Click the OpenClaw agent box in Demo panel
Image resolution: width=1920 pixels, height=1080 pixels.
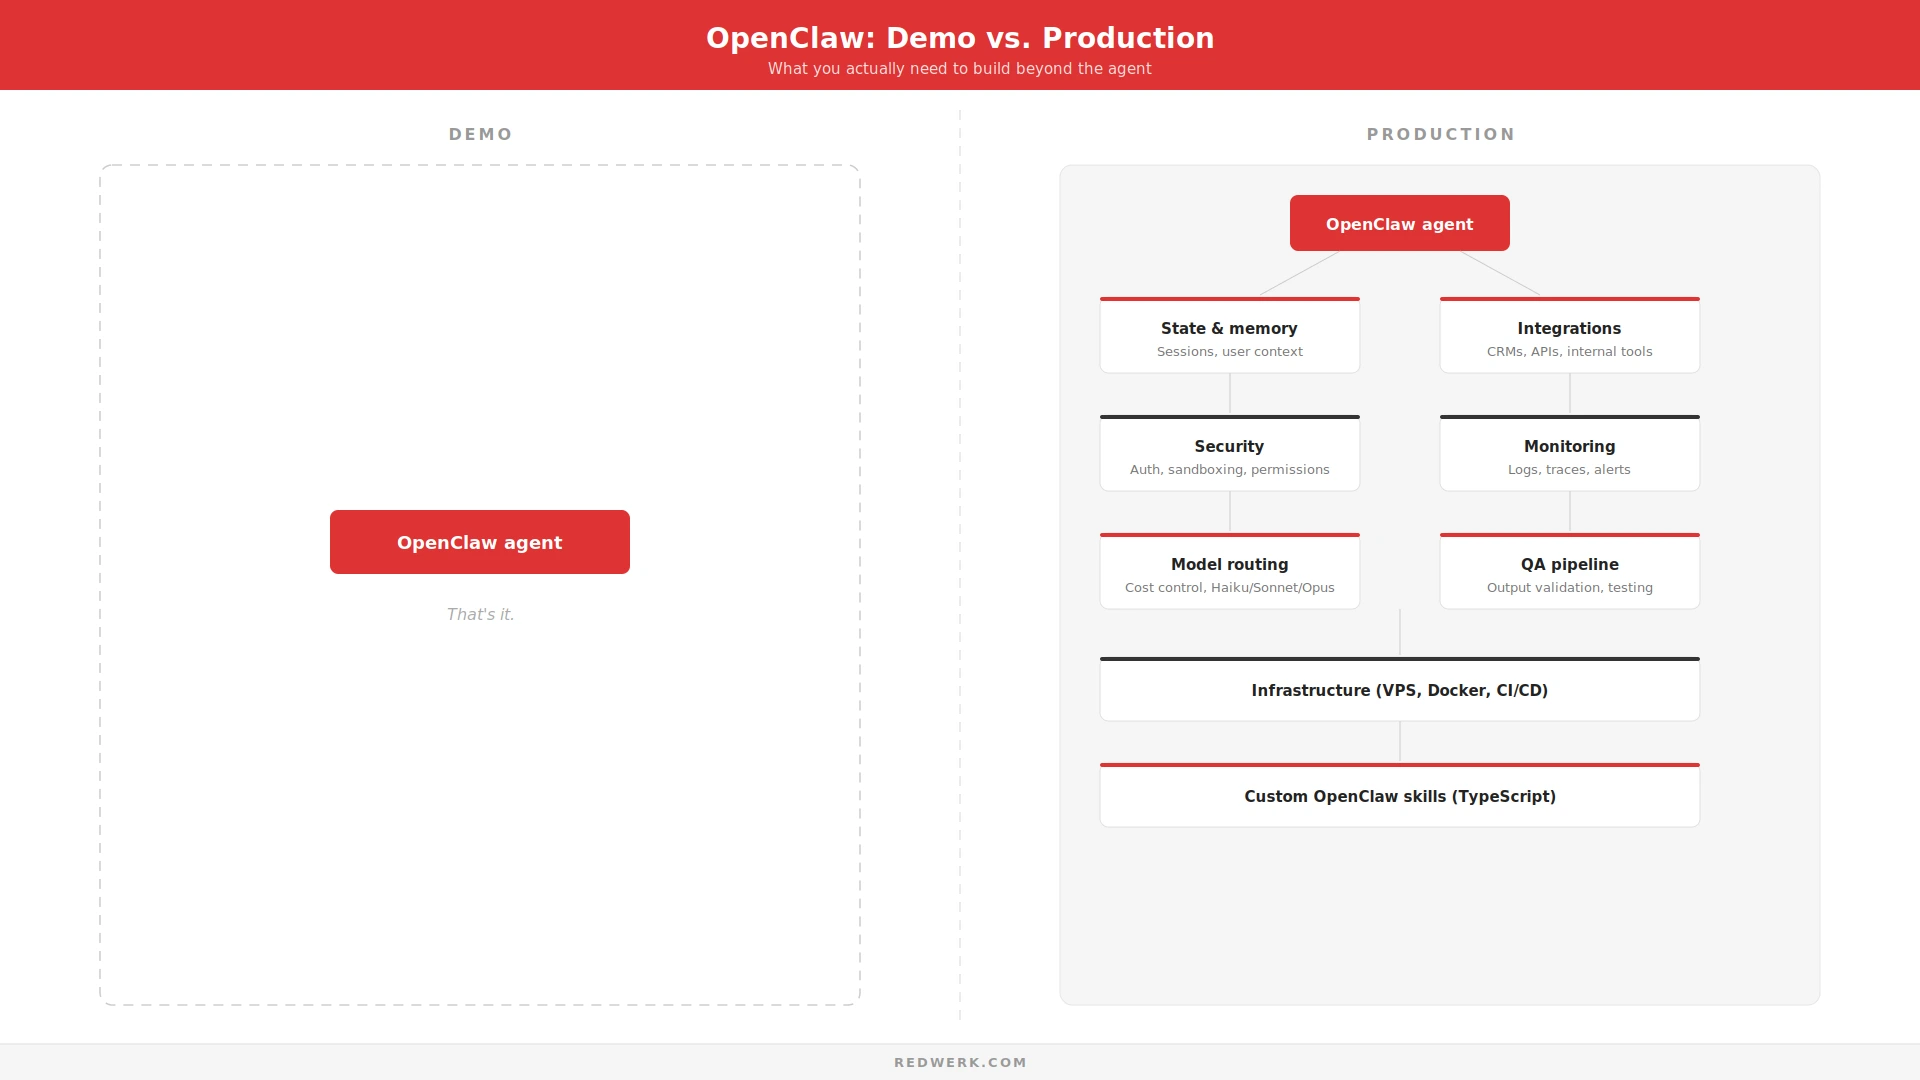coord(480,542)
